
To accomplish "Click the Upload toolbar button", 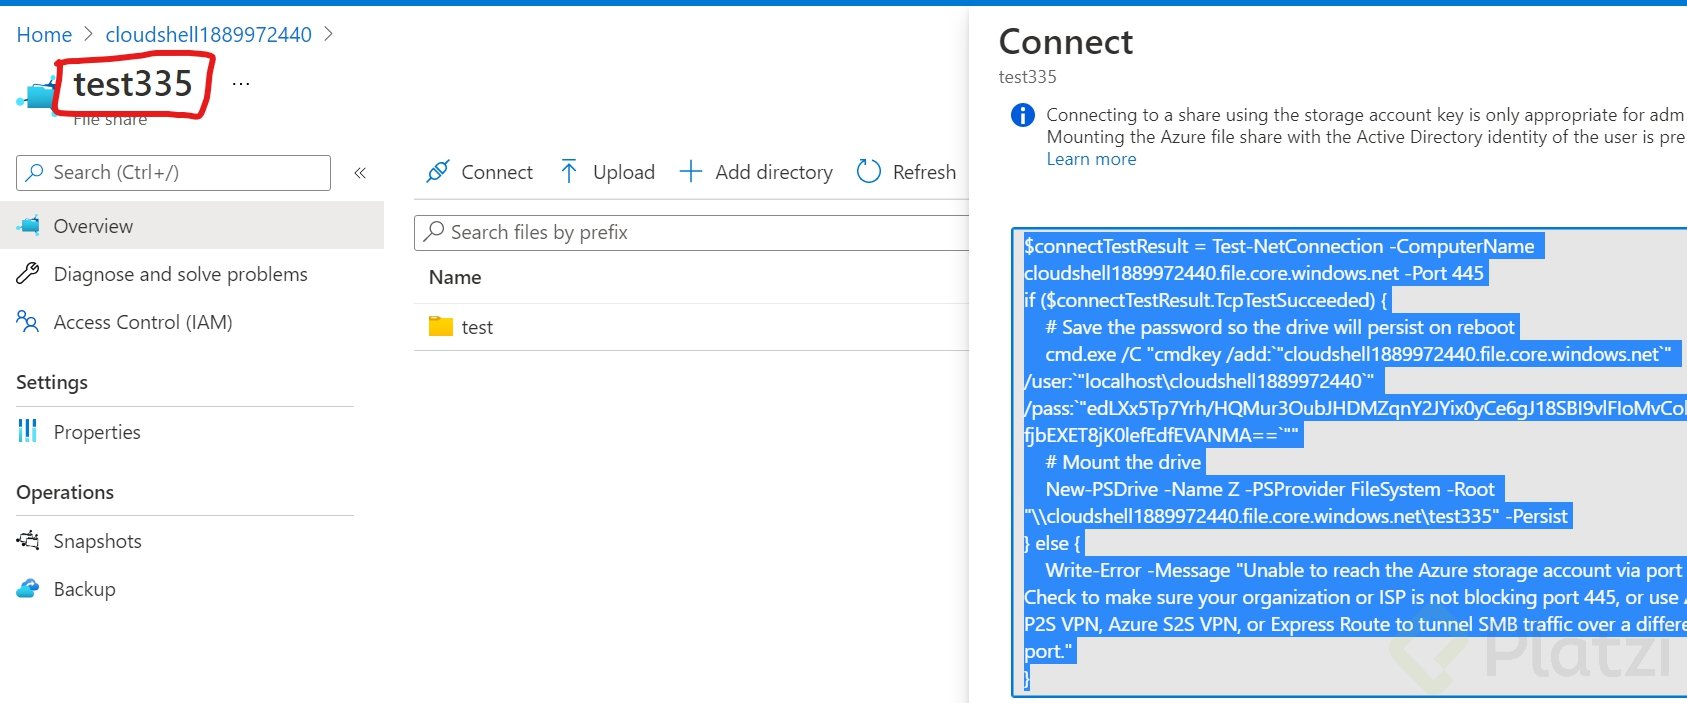I will [x=607, y=172].
